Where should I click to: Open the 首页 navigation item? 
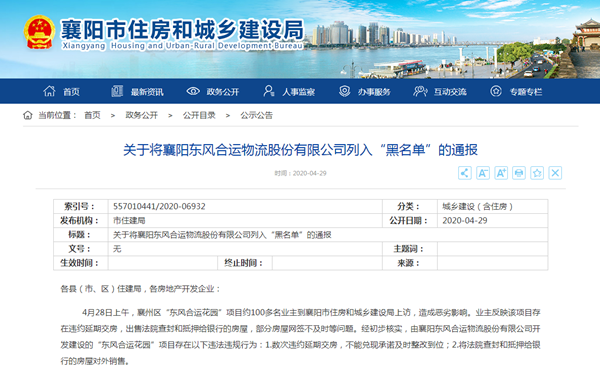tap(71, 92)
